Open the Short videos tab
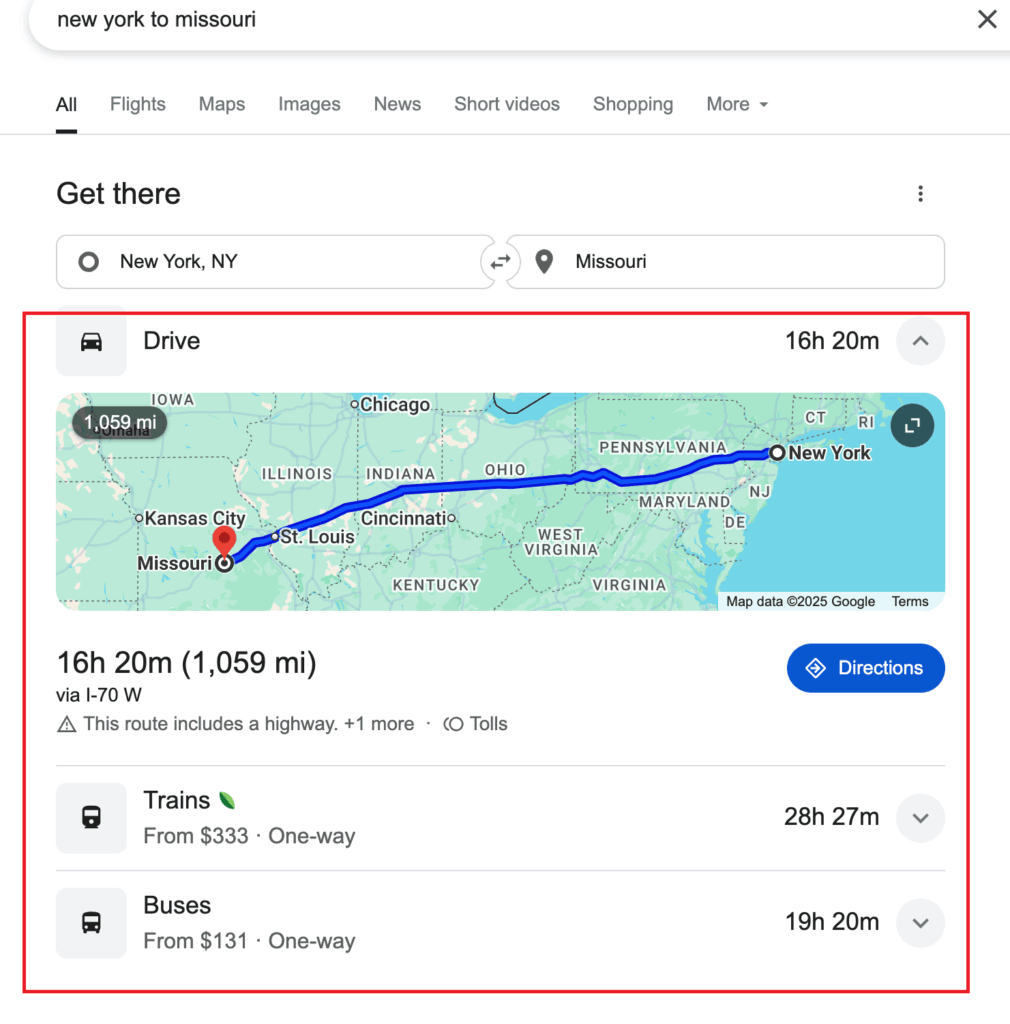This screenshot has width=1010, height=1024. (x=507, y=104)
